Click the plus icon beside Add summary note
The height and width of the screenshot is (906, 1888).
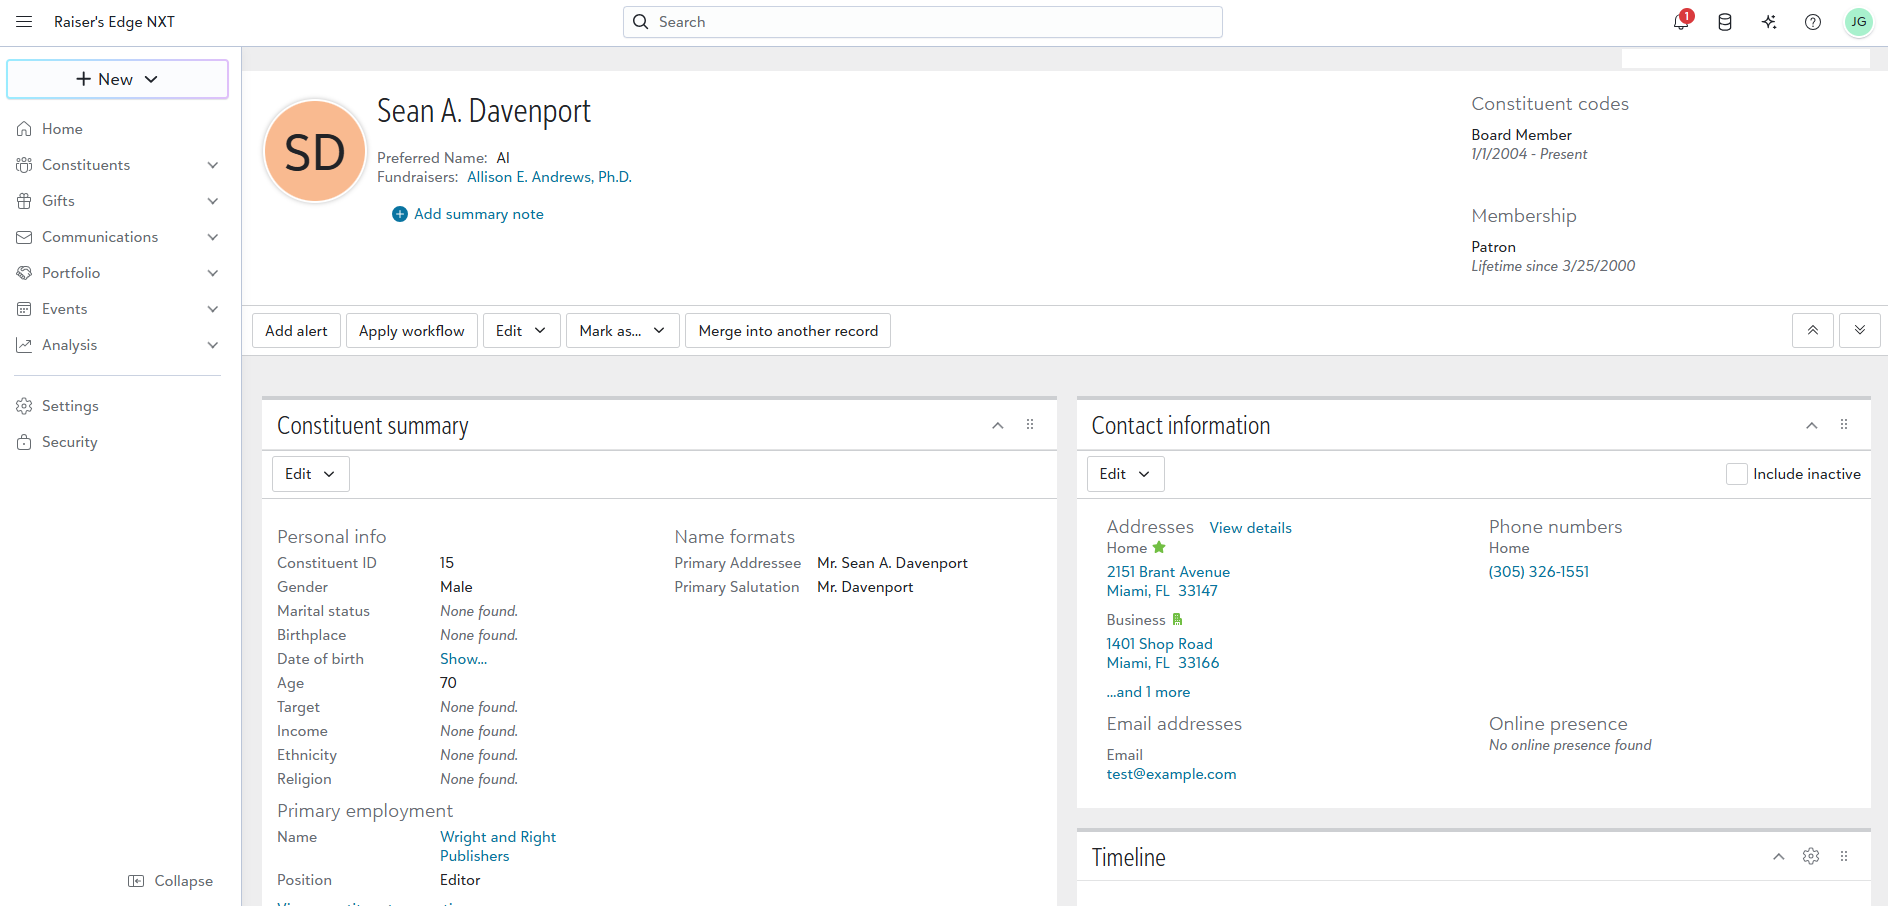(400, 214)
